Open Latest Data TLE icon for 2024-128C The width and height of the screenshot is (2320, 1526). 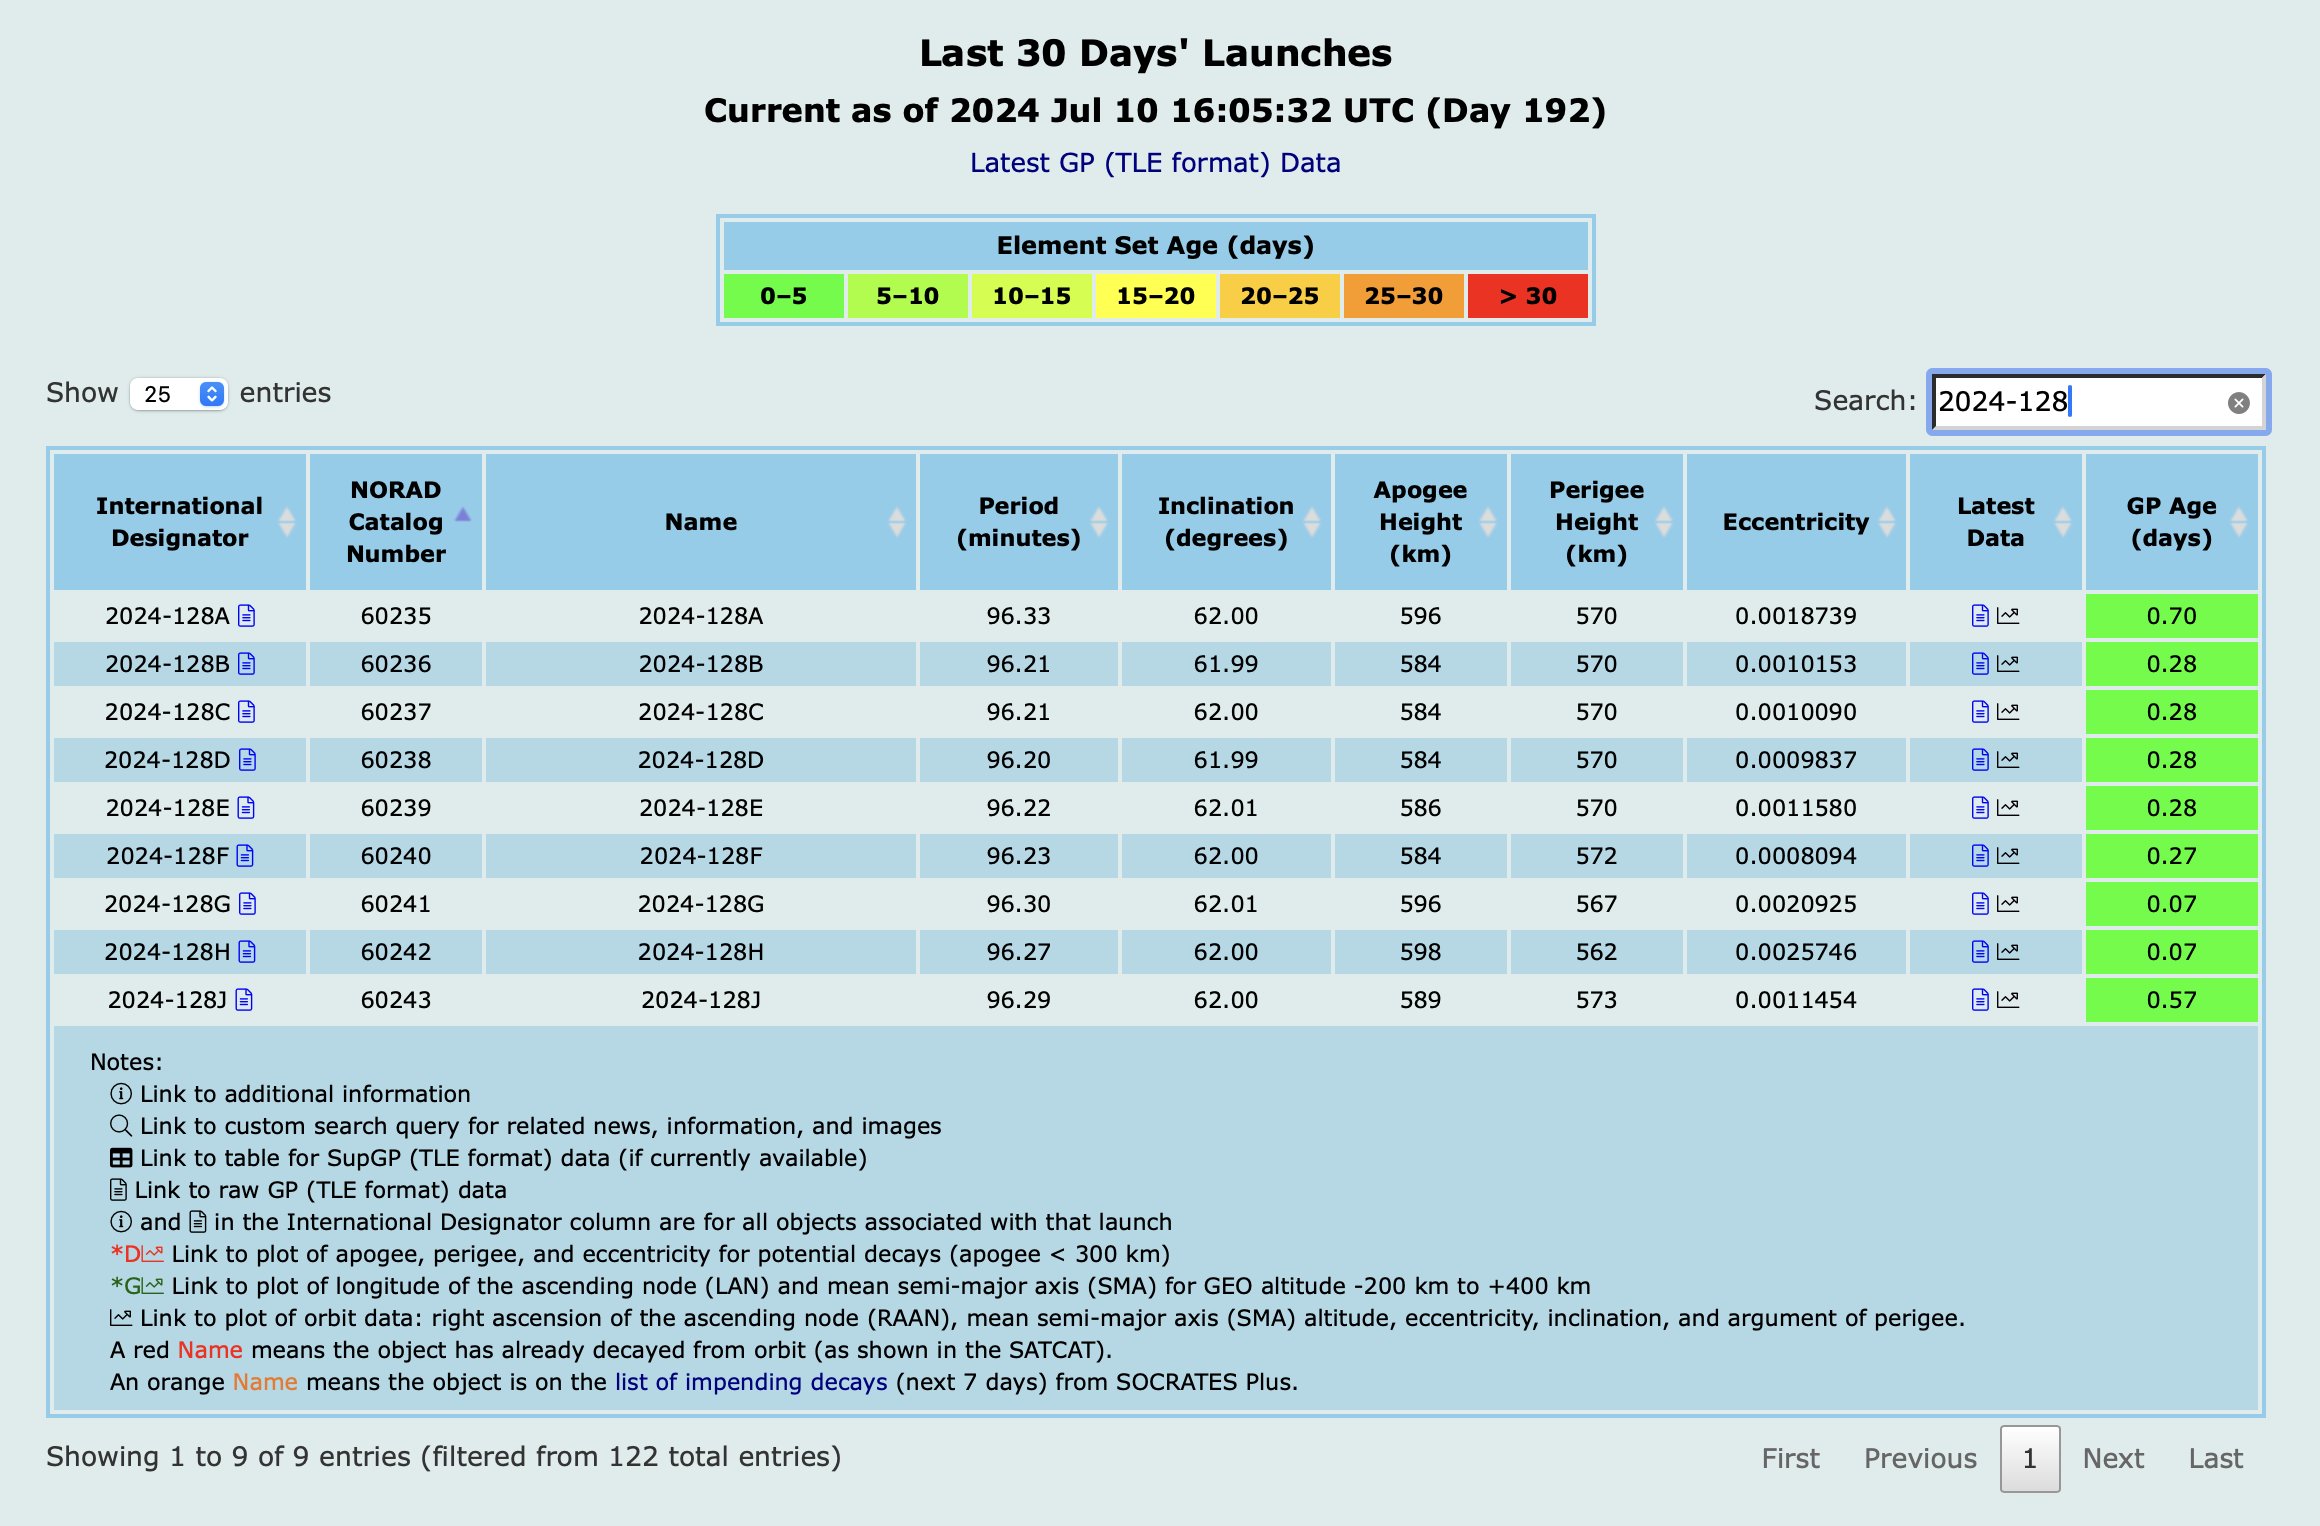[1980, 712]
